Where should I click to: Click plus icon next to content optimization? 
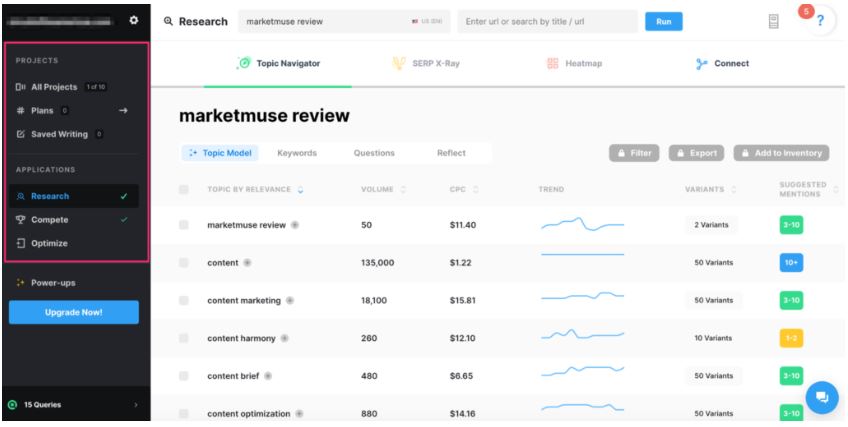[x=299, y=414]
